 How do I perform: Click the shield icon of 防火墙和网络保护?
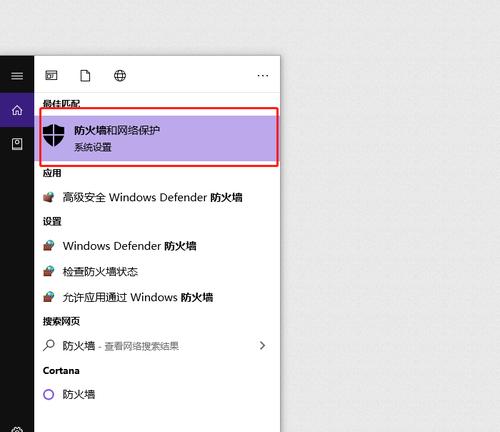point(54,135)
